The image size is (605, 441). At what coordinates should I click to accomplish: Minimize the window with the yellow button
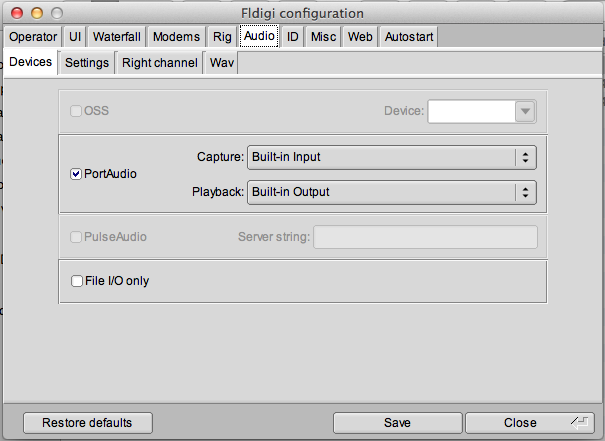click(x=32, y=12)
